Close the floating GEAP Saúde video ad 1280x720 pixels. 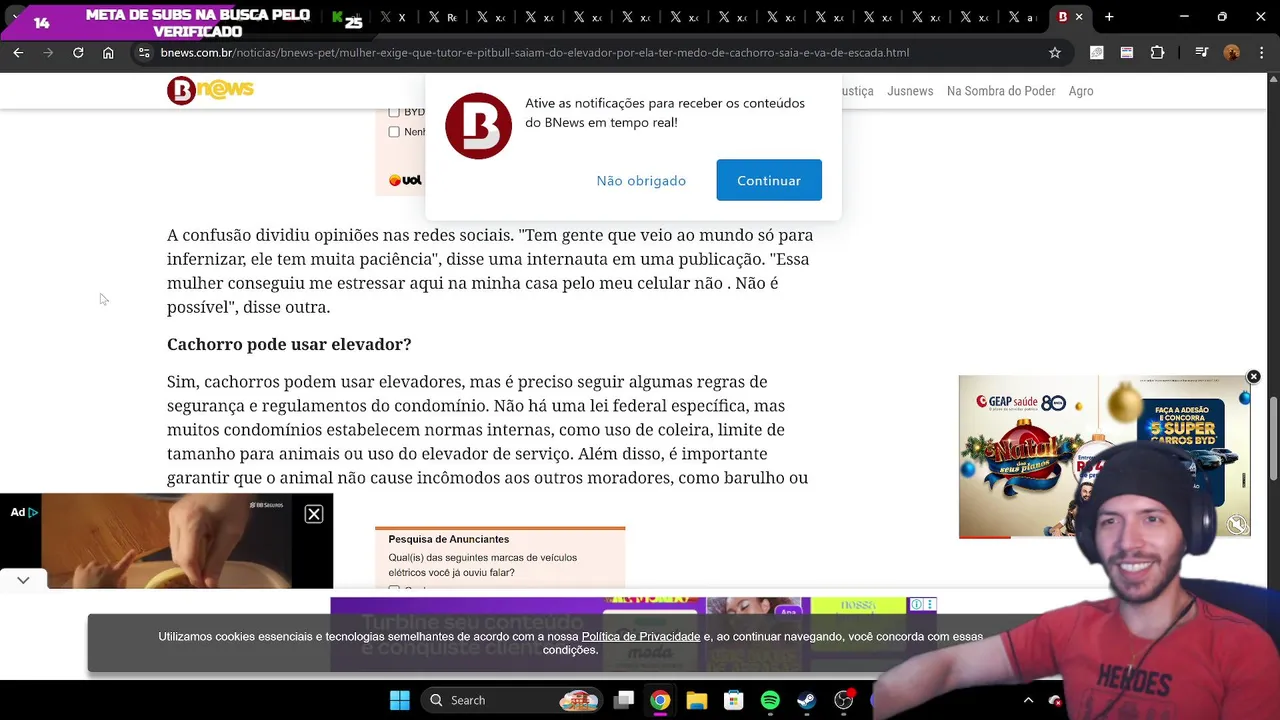point(1253,377)
